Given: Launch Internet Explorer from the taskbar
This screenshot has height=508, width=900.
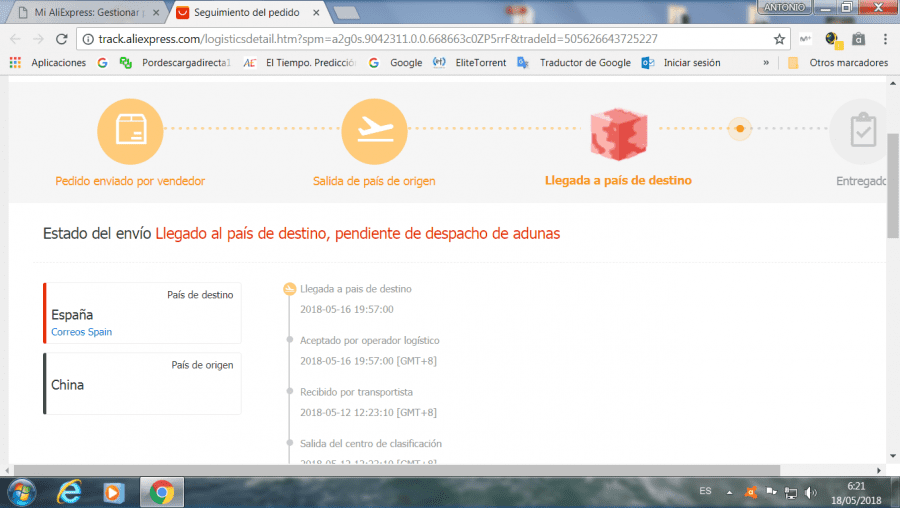Looking at the screenshot, I should pyautogui.click(x=69, y=492).
